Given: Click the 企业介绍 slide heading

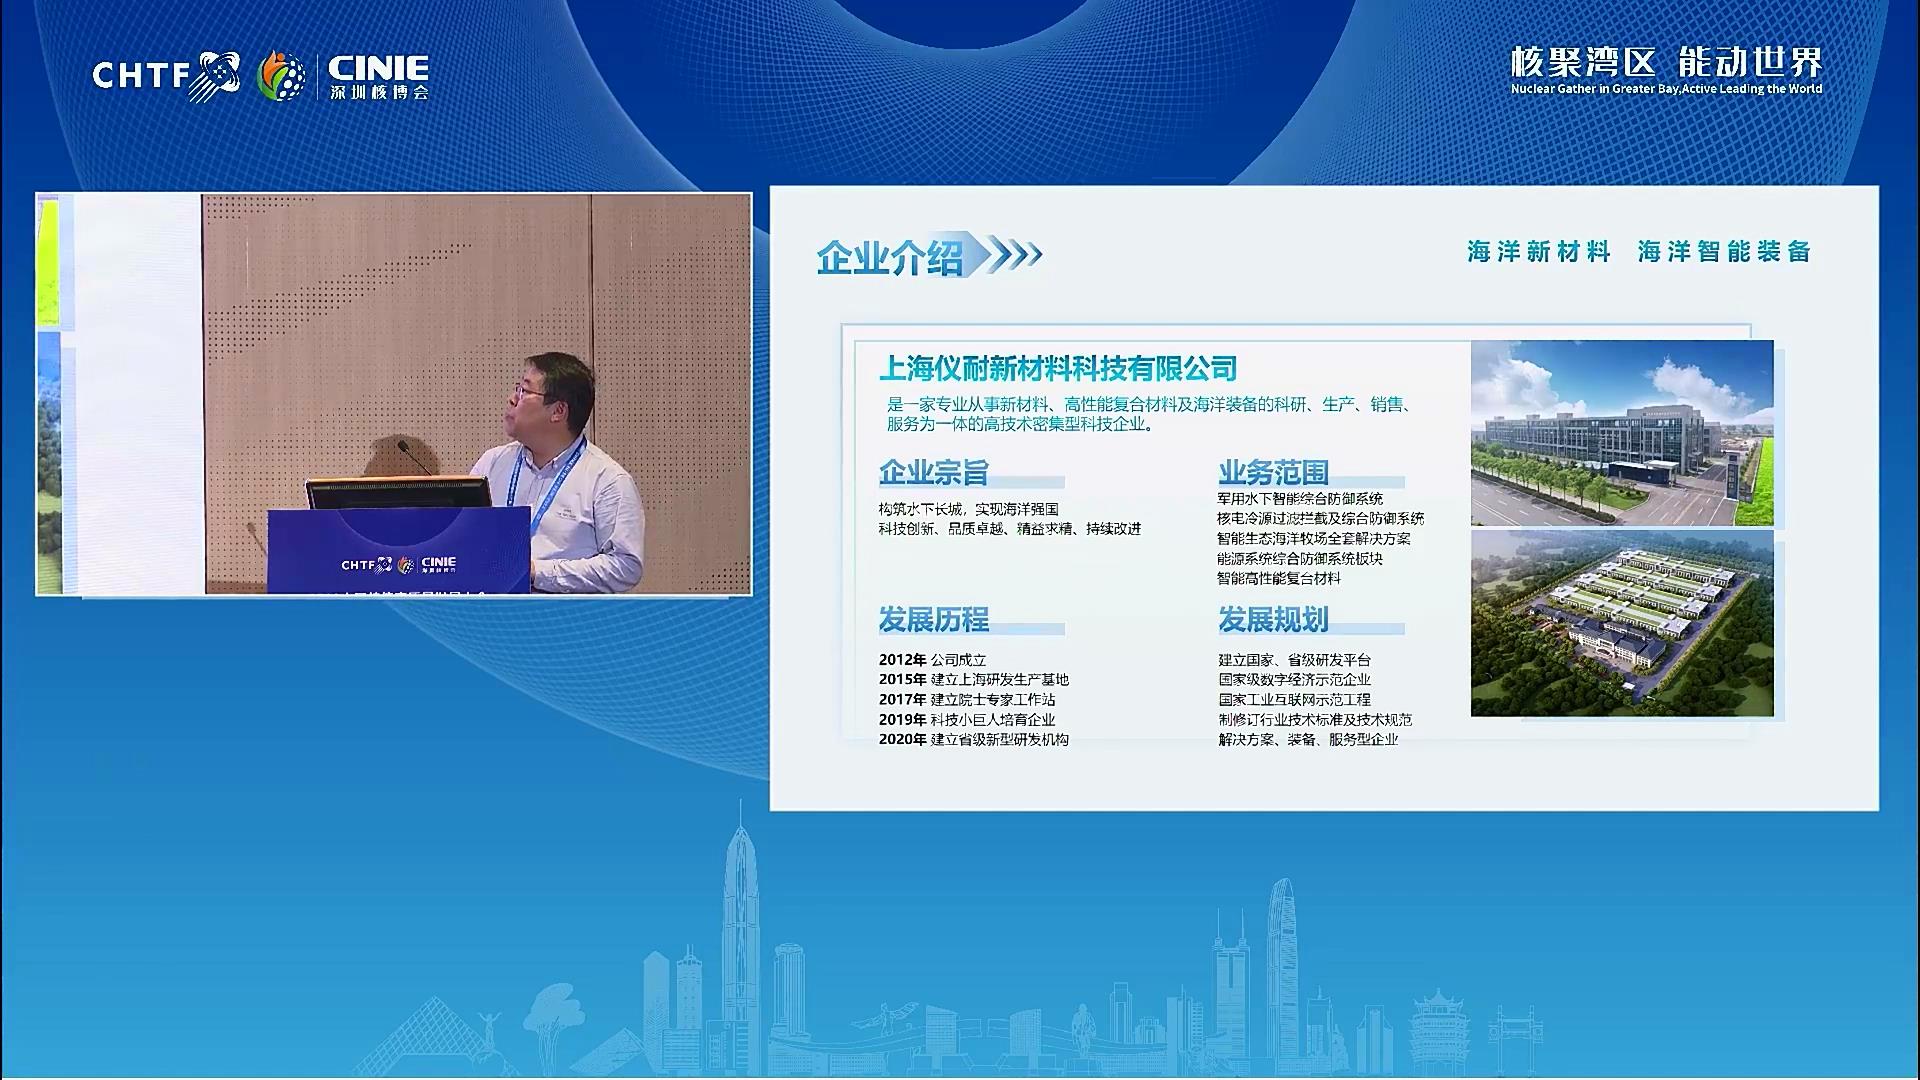Looking at the screenshot, I should pos(889,257).
